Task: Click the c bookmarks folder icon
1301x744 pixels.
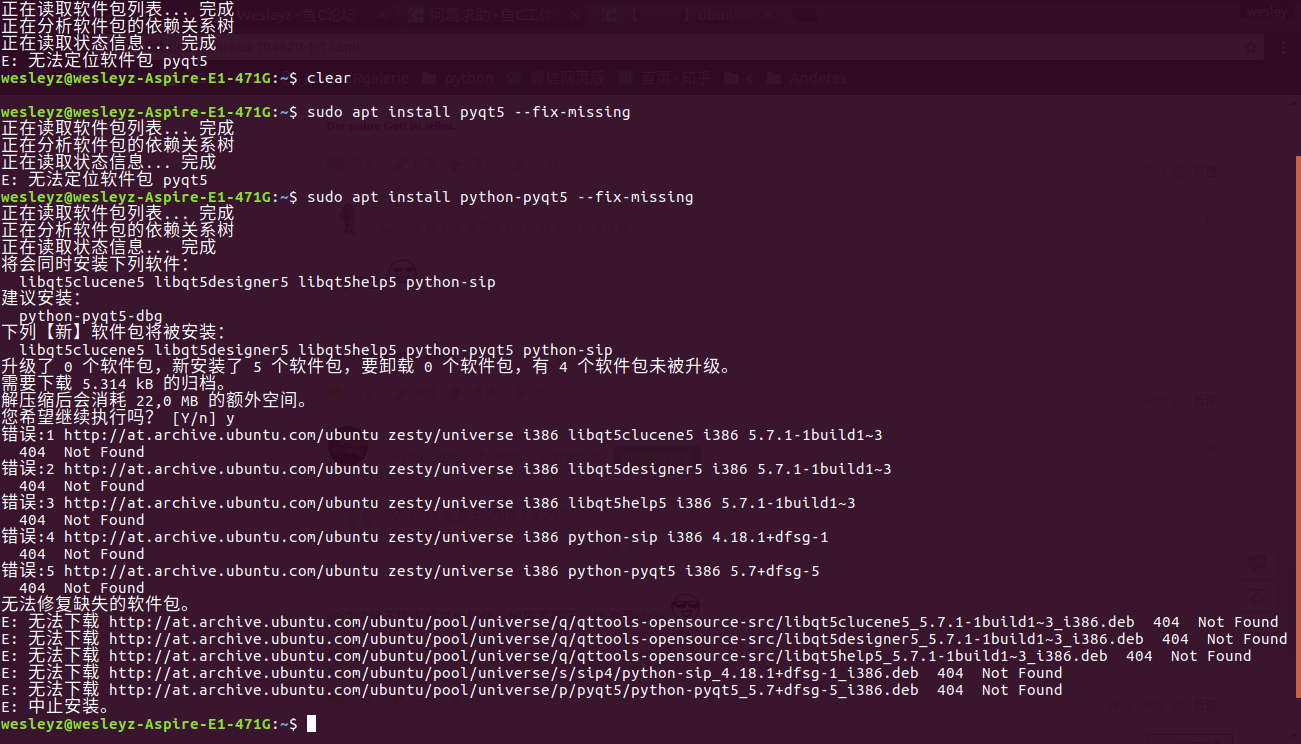Action: [x=732, y=77]
